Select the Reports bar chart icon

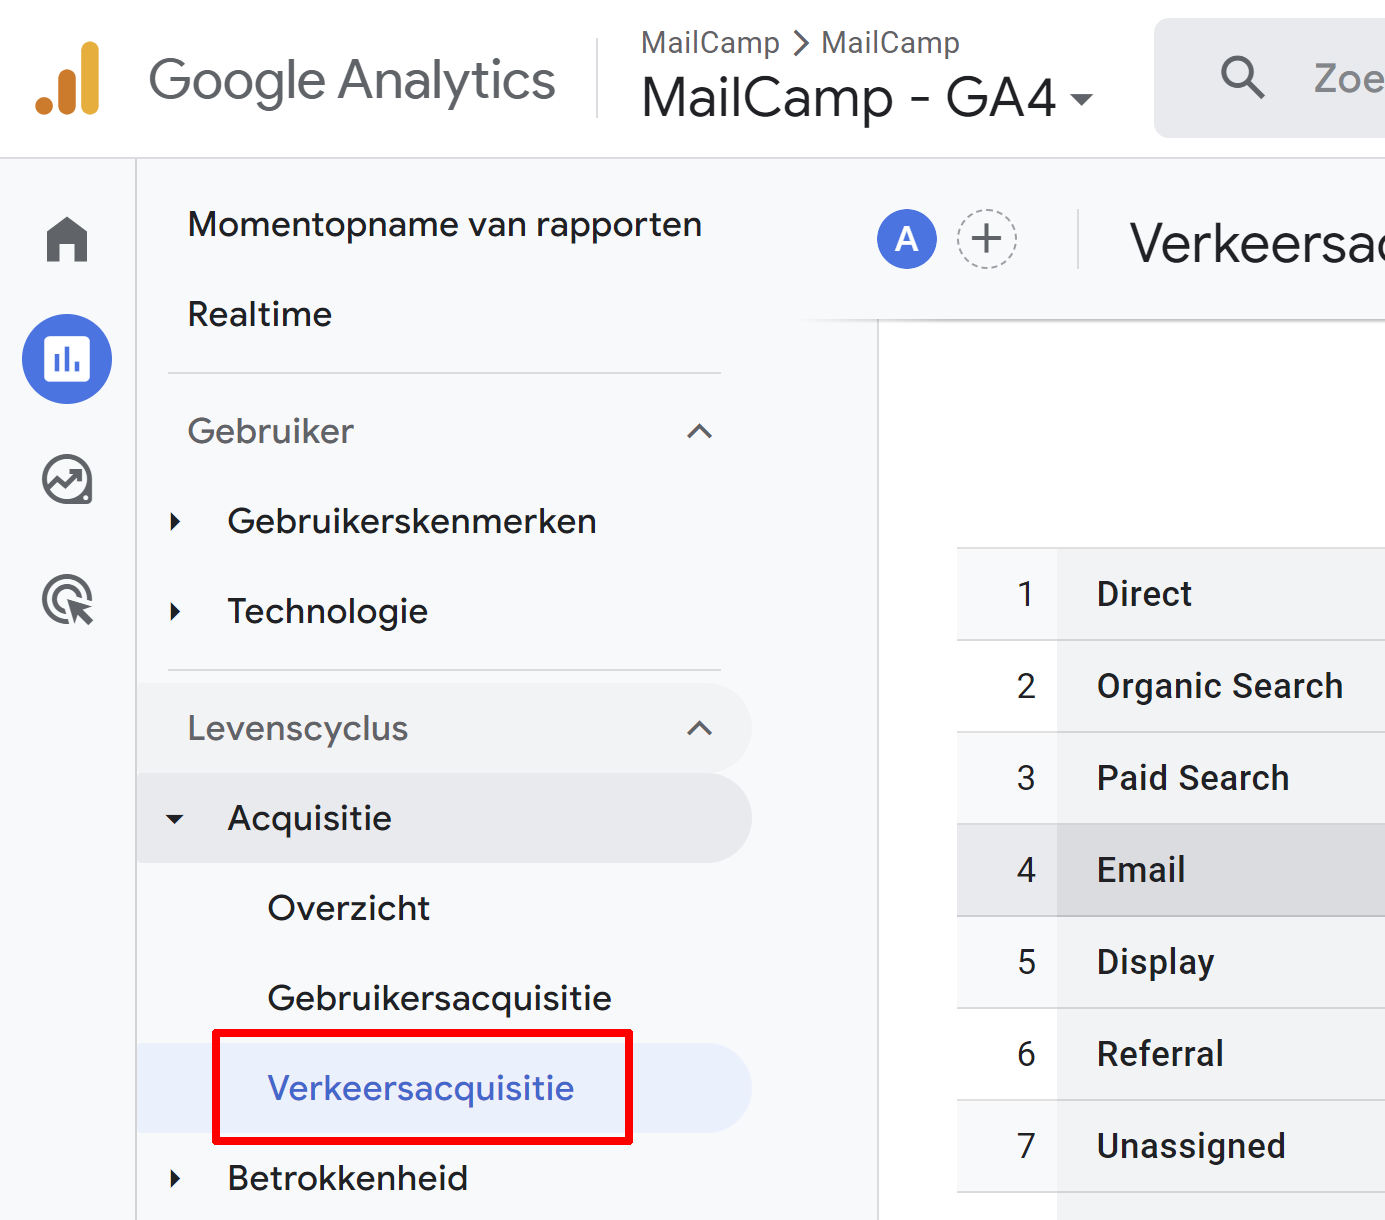pyautogui.click(x=67, y=359)
